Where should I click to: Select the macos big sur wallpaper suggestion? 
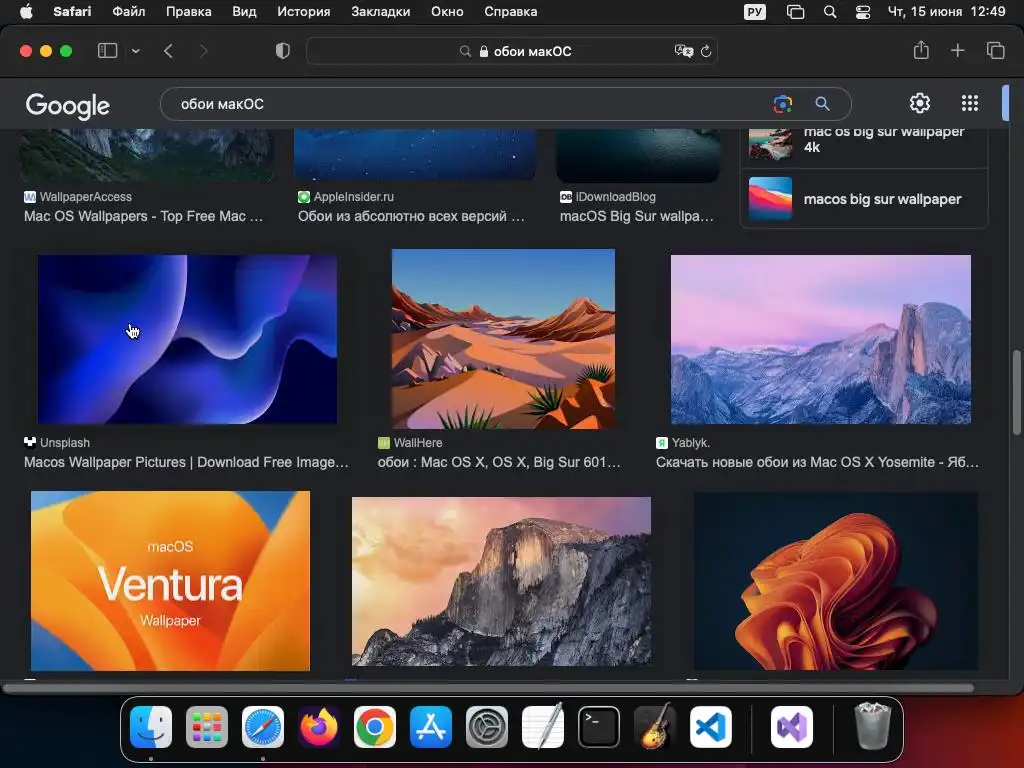(864, 199)
